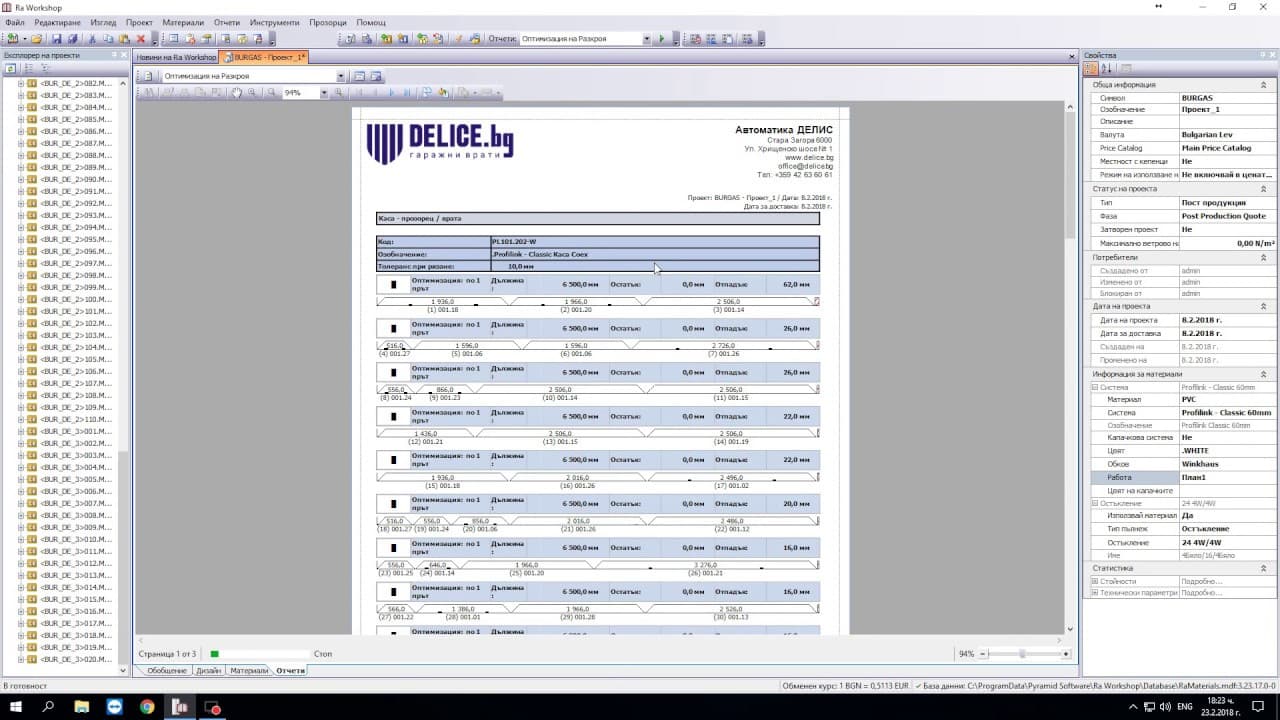Click the next page arrow in the report toolbar

tap(392, 93)
